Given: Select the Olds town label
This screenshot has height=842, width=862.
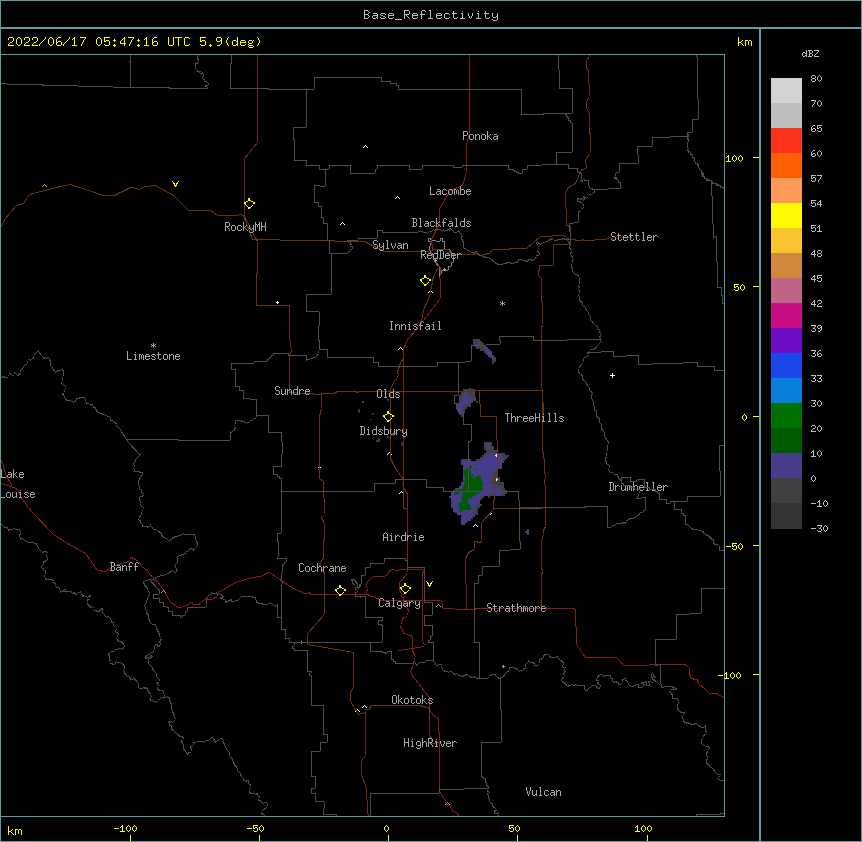Looking at the screenshot, I should tap(388, 394).
